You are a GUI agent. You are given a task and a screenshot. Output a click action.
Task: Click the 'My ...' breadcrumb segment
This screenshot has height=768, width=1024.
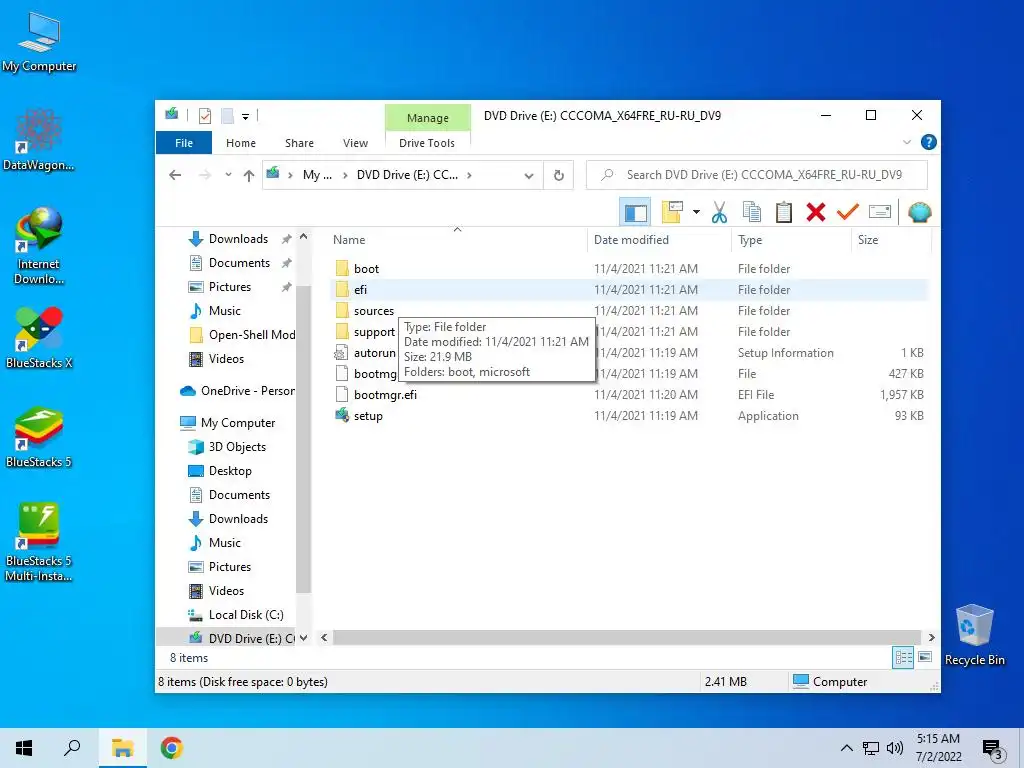pyautogui.click(x=317, y=175)
